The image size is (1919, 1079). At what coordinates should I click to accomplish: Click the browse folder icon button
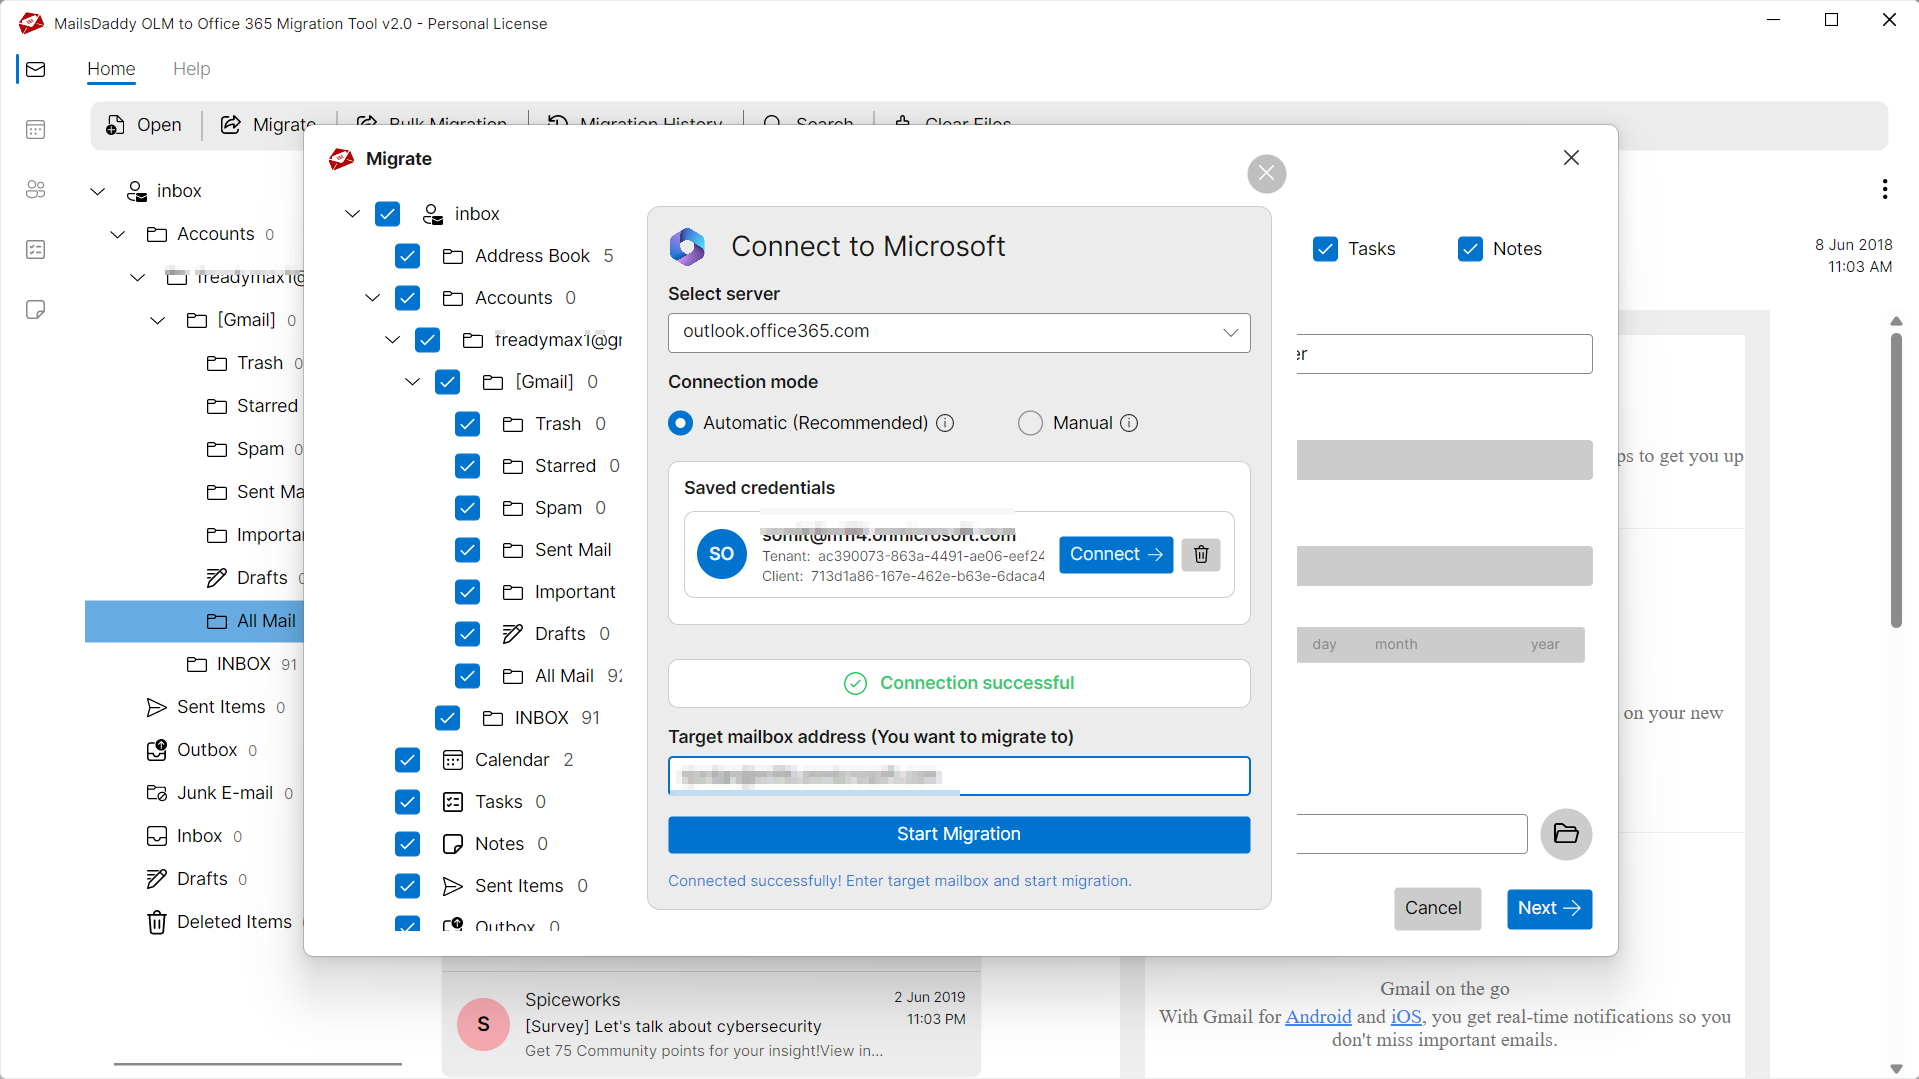[1566, 834]
